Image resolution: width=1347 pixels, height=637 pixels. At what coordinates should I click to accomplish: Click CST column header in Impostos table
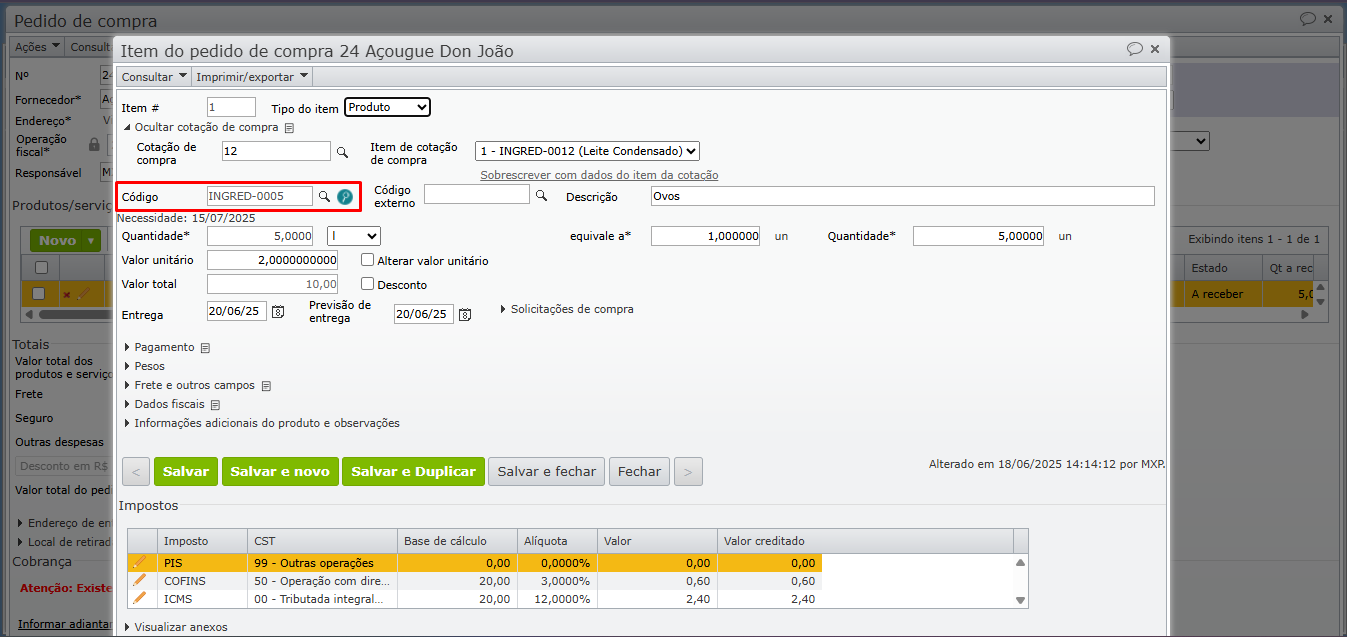(322, 541)
